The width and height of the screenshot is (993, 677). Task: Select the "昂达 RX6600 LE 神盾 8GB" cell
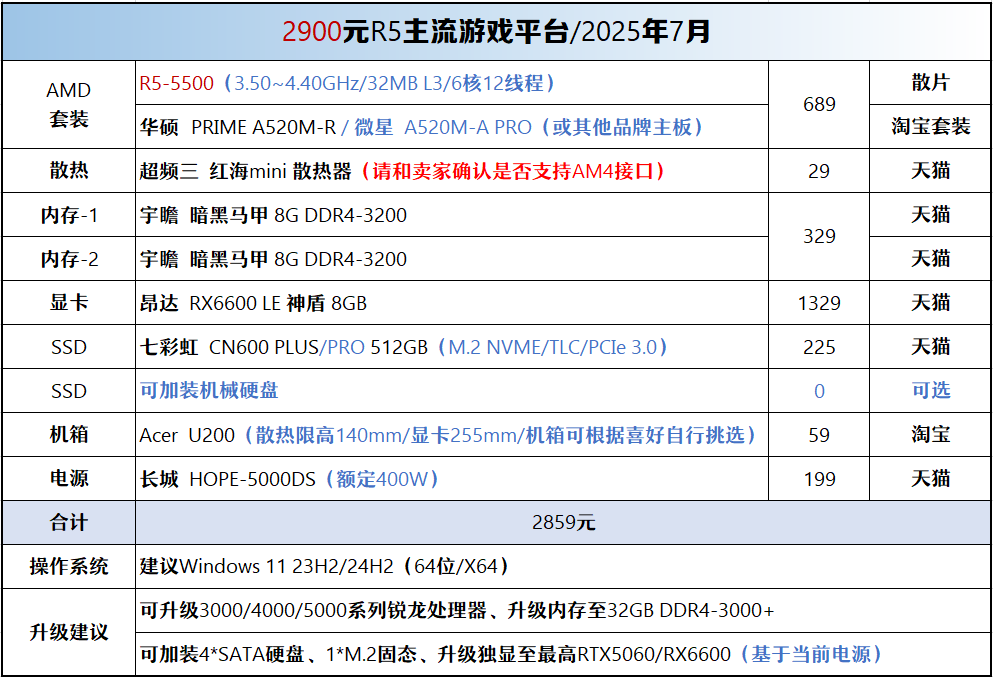(452, 303)
